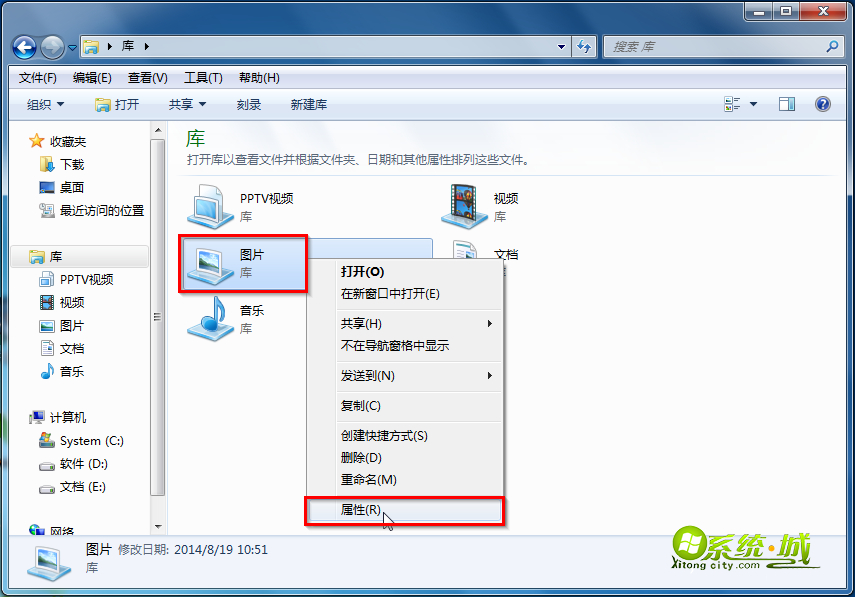The height and width of the screenshot is (597, 855).
Task: Open the address bar history dropdown arrow
Action: [561, 47]
